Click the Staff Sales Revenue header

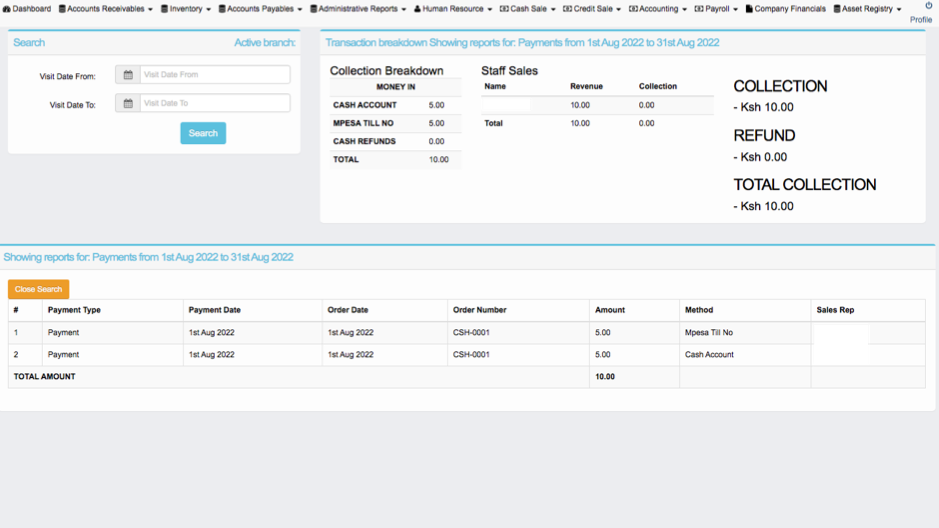pos(586,86)
